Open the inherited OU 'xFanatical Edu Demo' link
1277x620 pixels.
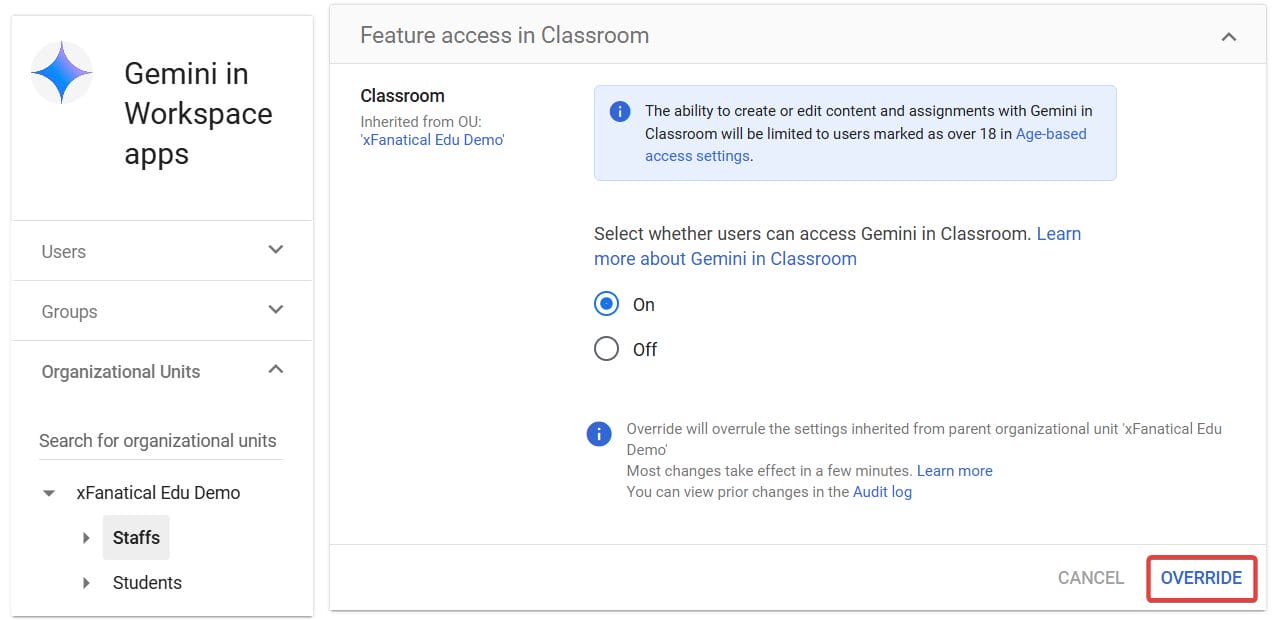coord(432,140)
